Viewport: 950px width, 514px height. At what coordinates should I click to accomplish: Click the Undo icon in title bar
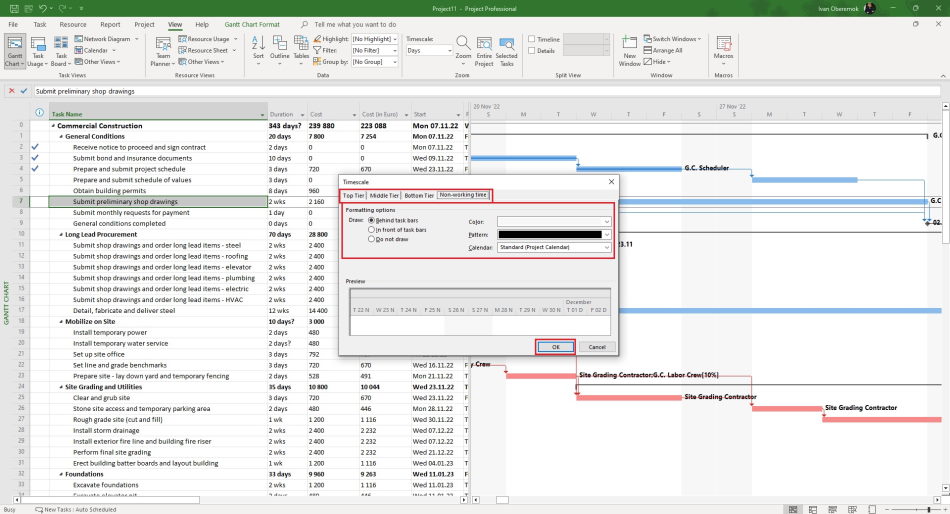(x=42, y=8)
